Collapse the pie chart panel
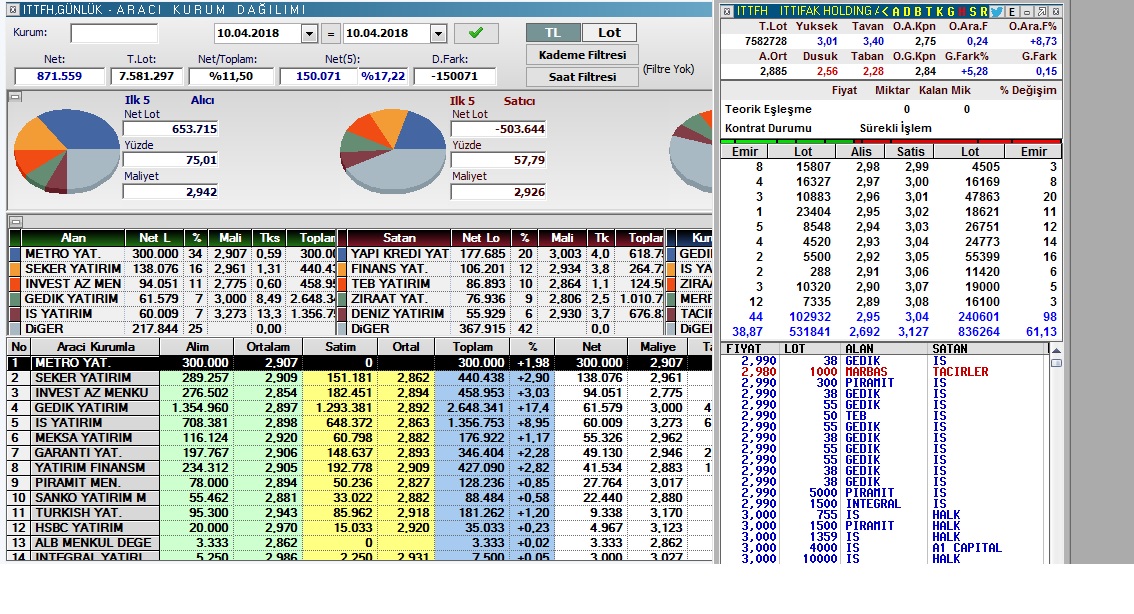 click(16, 96)
